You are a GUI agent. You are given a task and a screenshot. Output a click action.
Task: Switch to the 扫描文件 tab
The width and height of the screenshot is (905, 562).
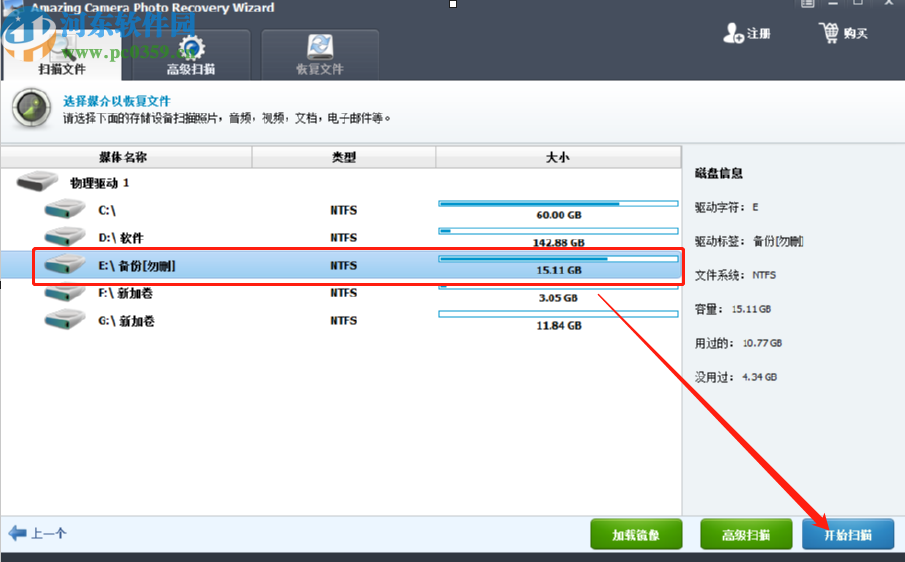62,55
